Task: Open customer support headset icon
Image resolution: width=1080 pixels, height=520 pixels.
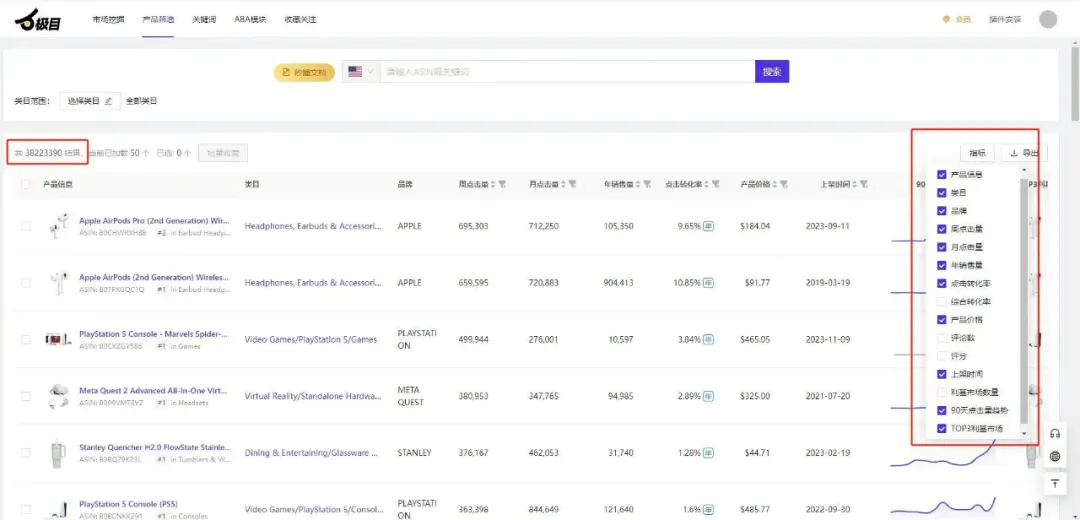Action: coord(1054,433)
